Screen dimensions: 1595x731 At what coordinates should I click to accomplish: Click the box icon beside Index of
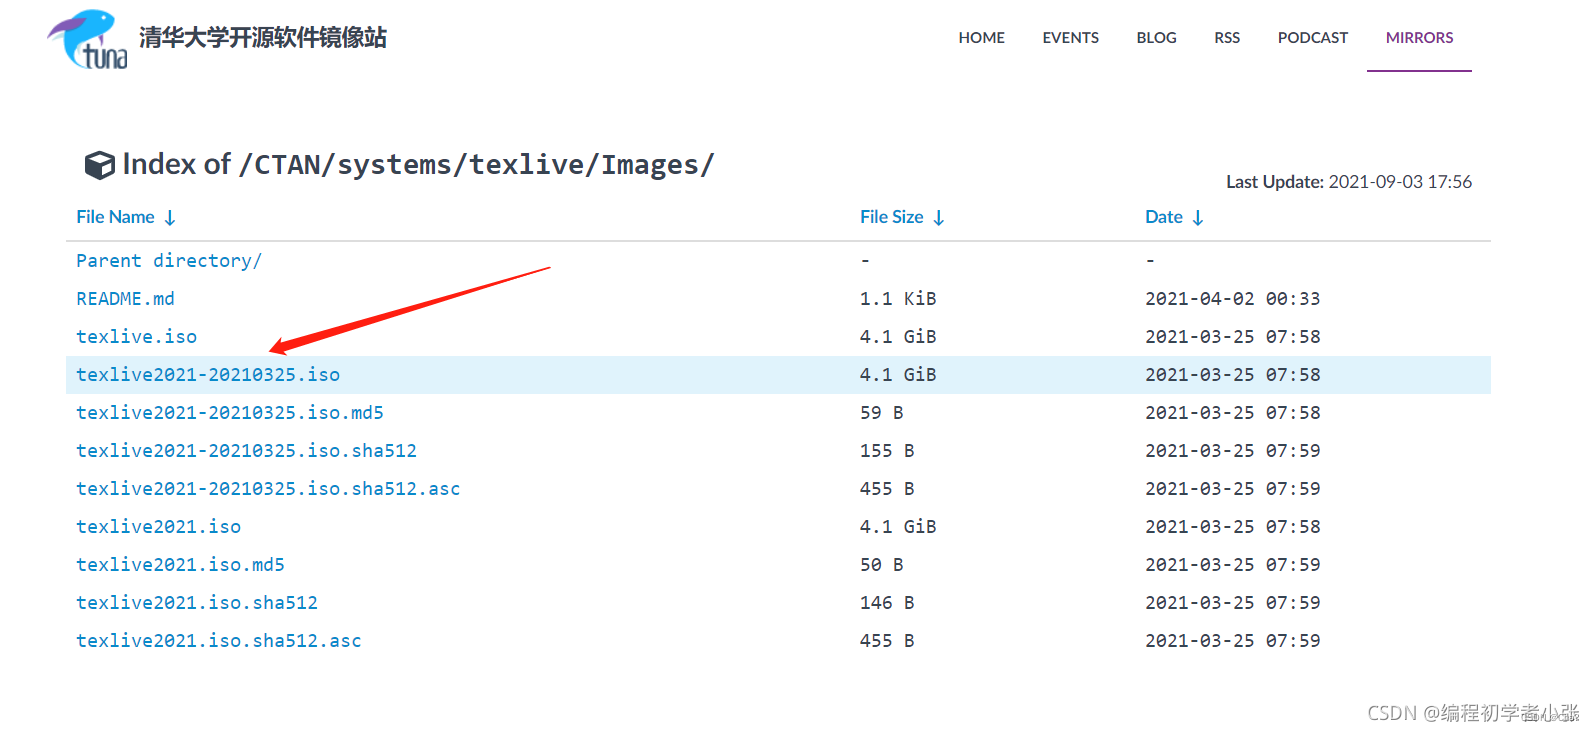pos(99,165)
